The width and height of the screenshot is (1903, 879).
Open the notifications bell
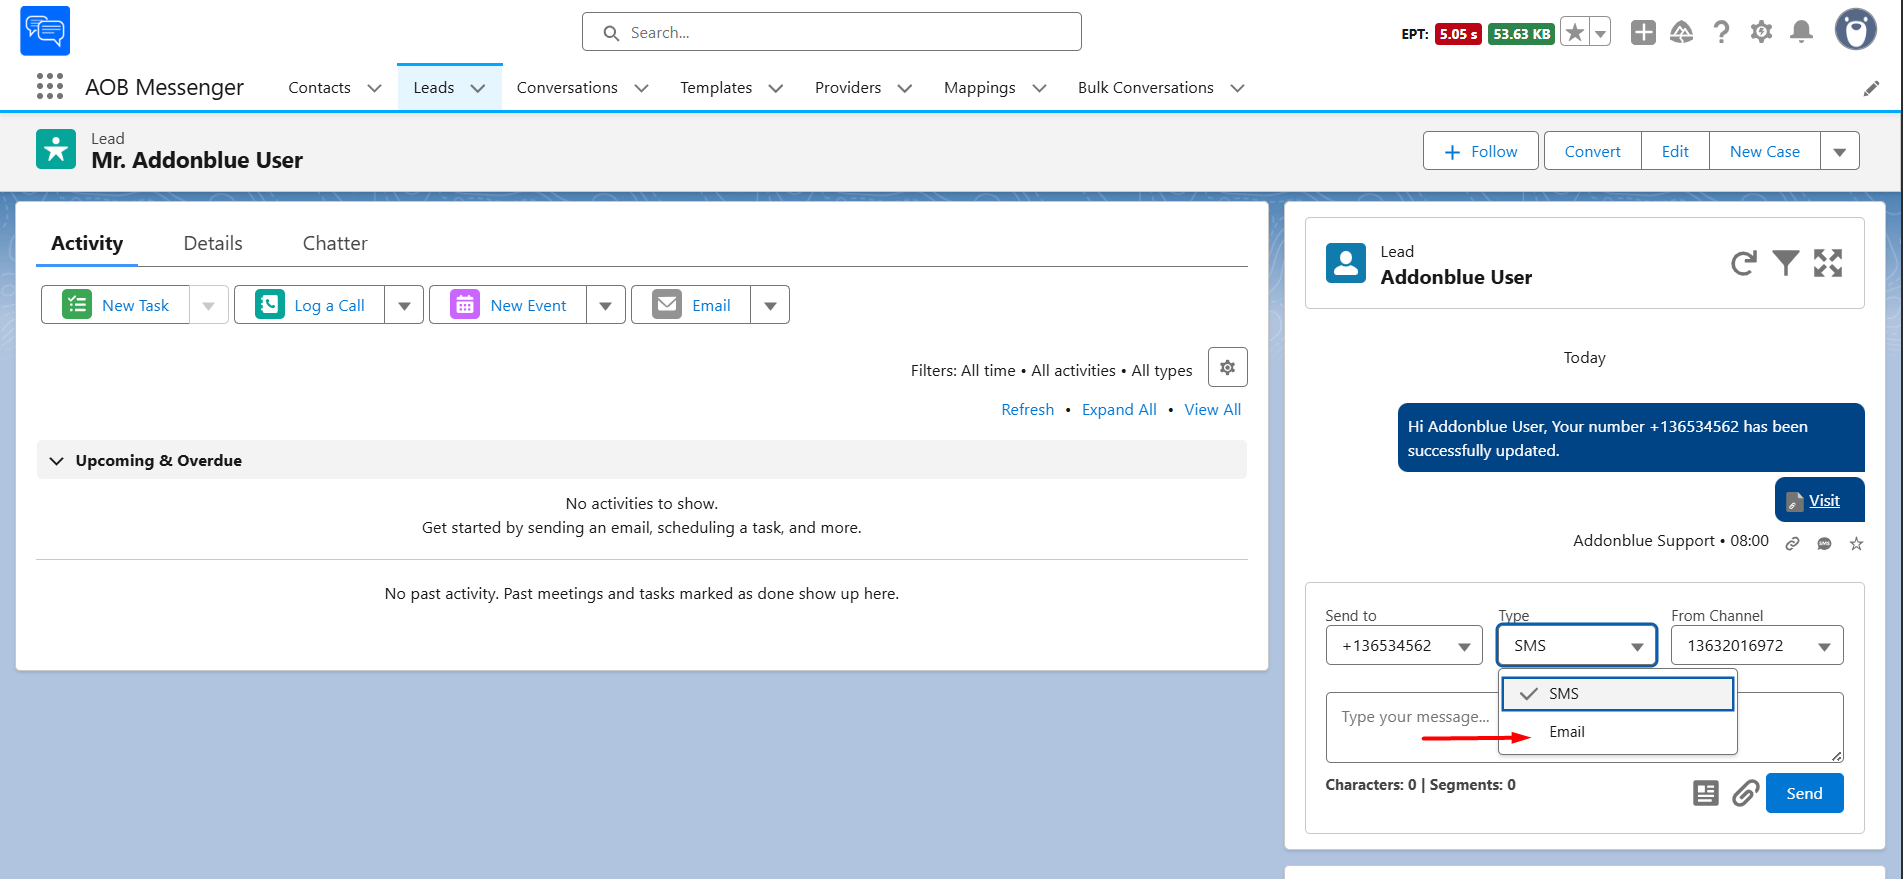[x=1801, y=33]
